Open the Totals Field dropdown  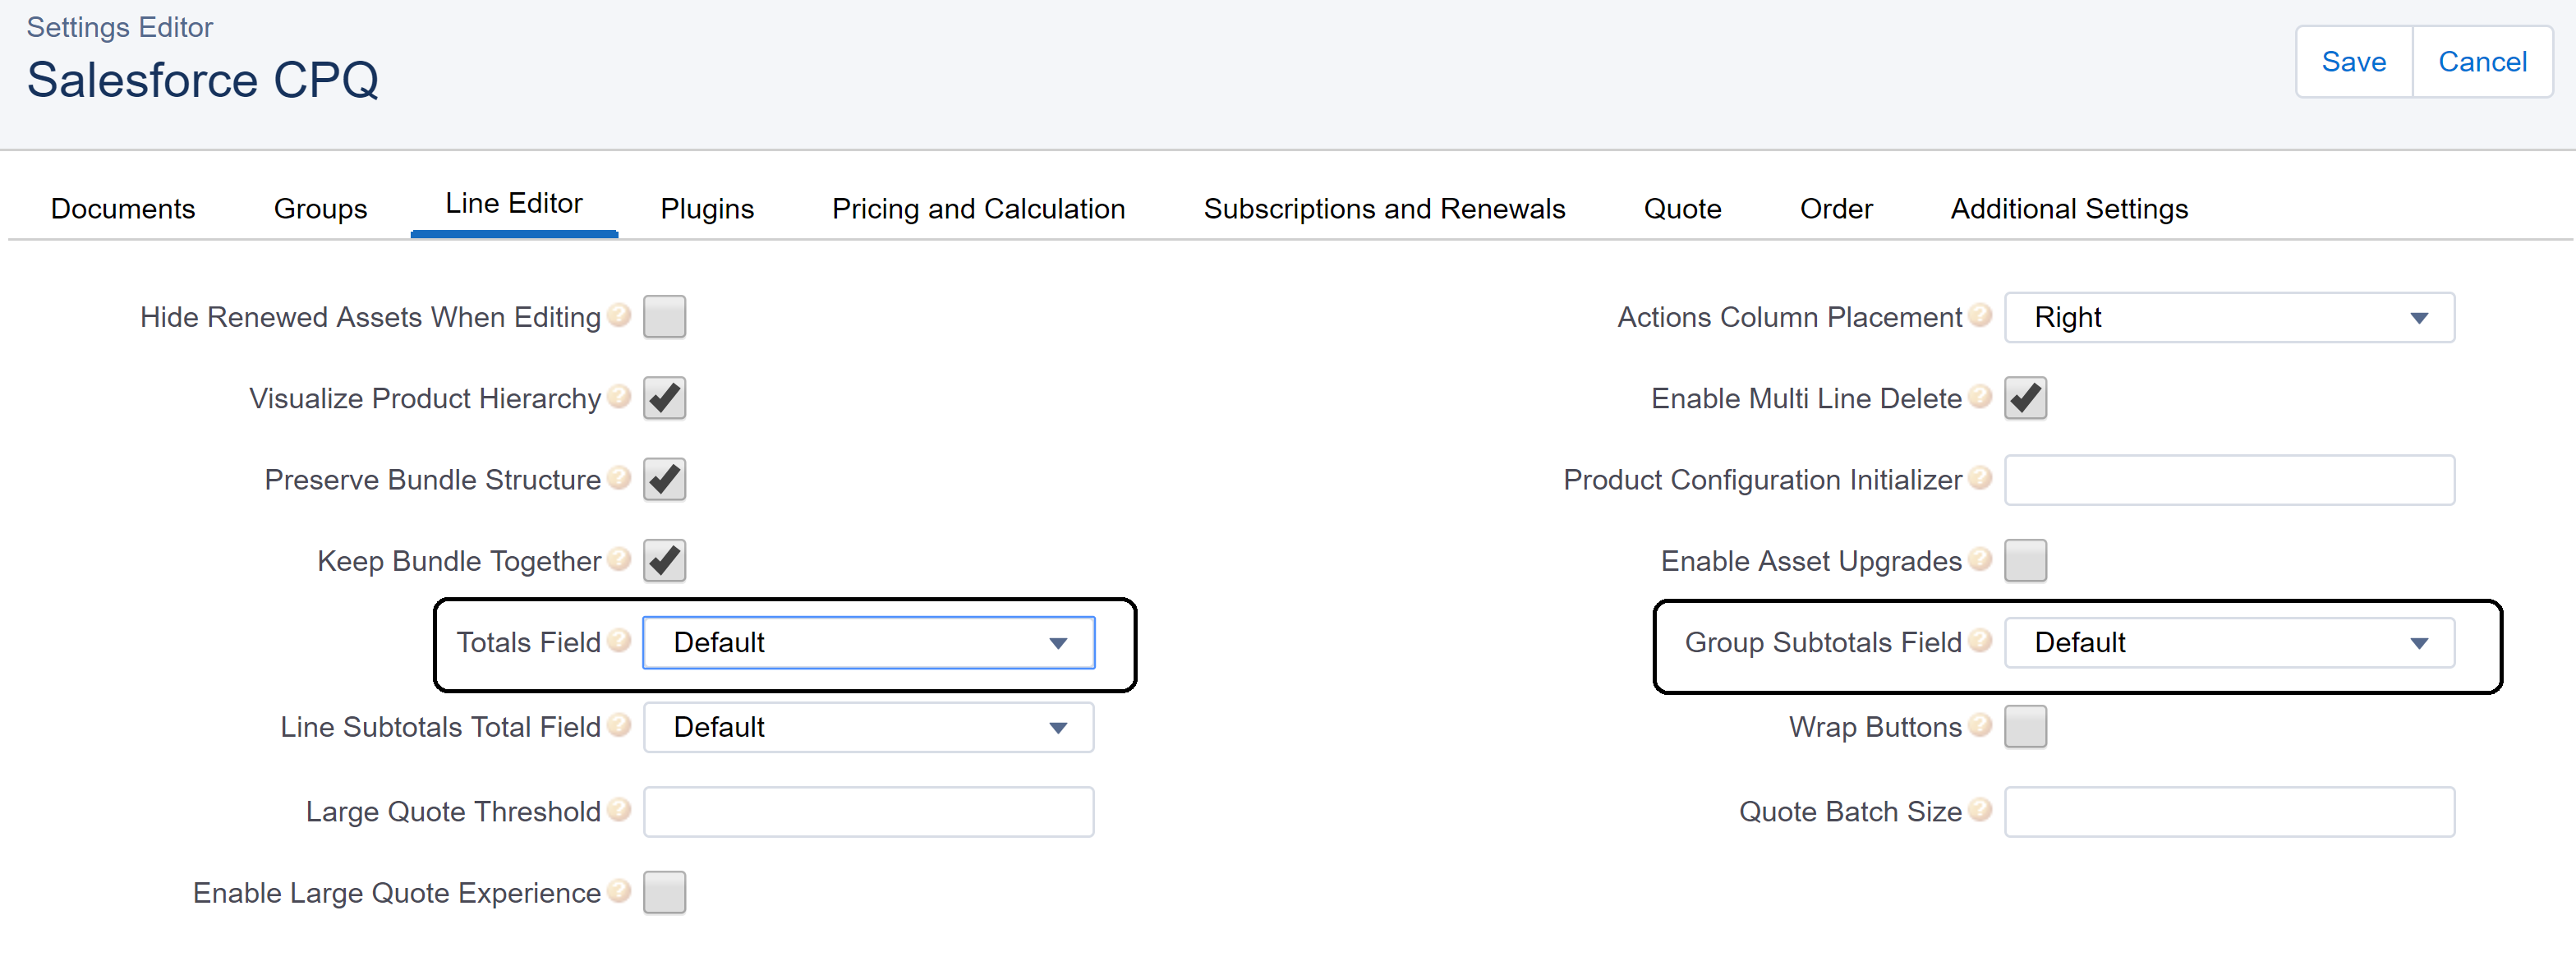[868, 642]
